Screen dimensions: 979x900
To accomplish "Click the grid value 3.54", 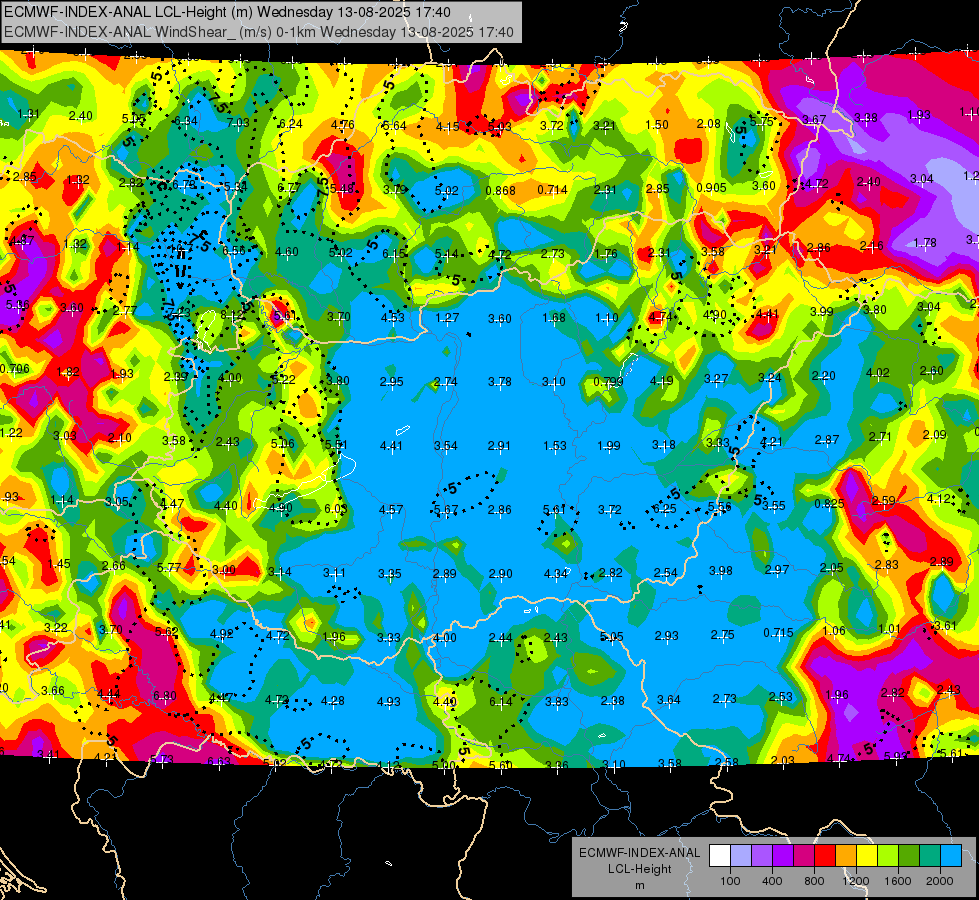I will click(446, 445).
